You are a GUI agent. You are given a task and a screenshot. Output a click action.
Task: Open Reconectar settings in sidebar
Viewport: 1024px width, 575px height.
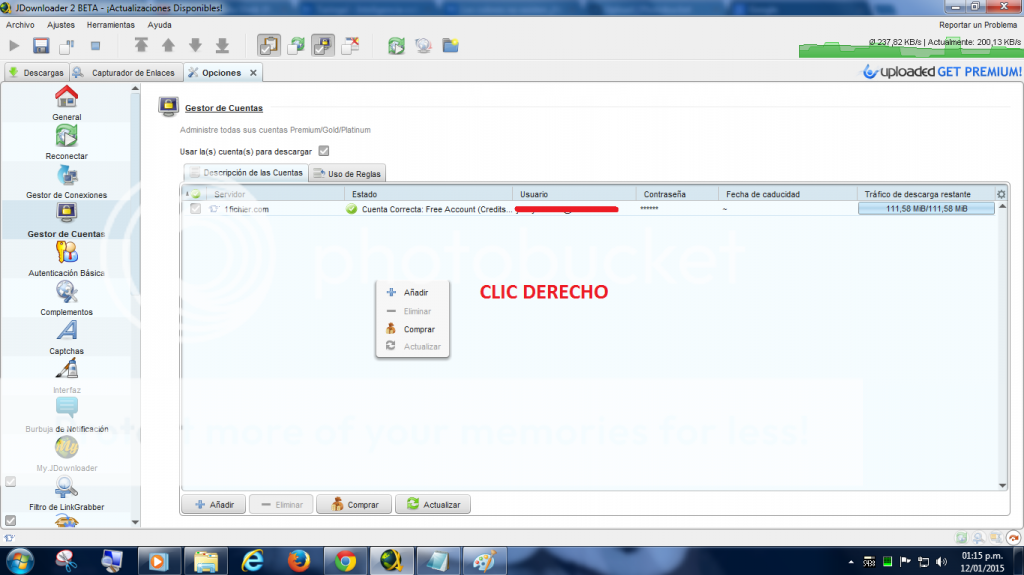point(67,142)
